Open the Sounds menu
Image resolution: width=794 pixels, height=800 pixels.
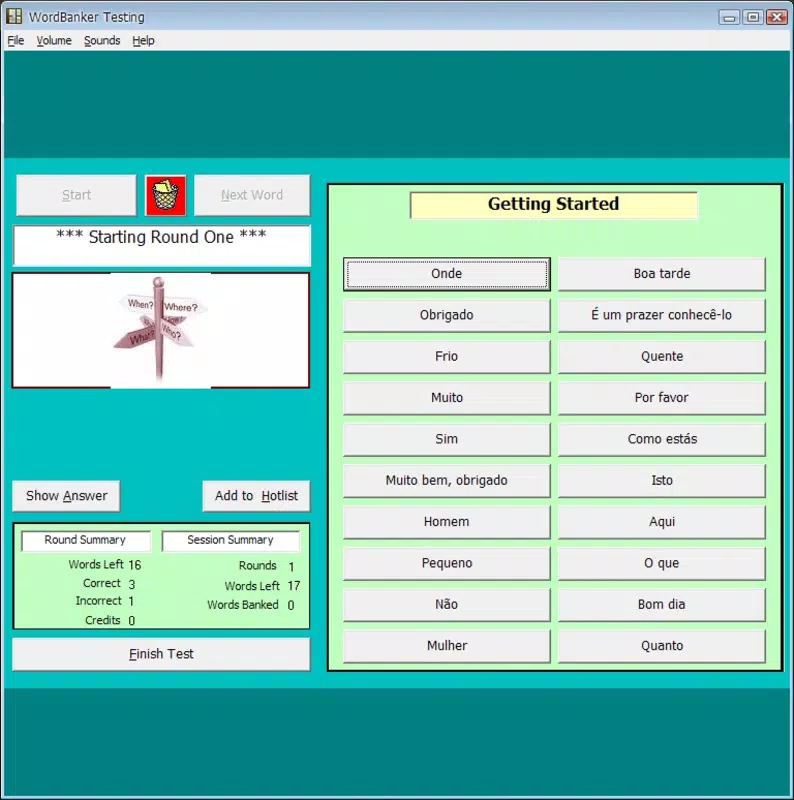[102, 40]
